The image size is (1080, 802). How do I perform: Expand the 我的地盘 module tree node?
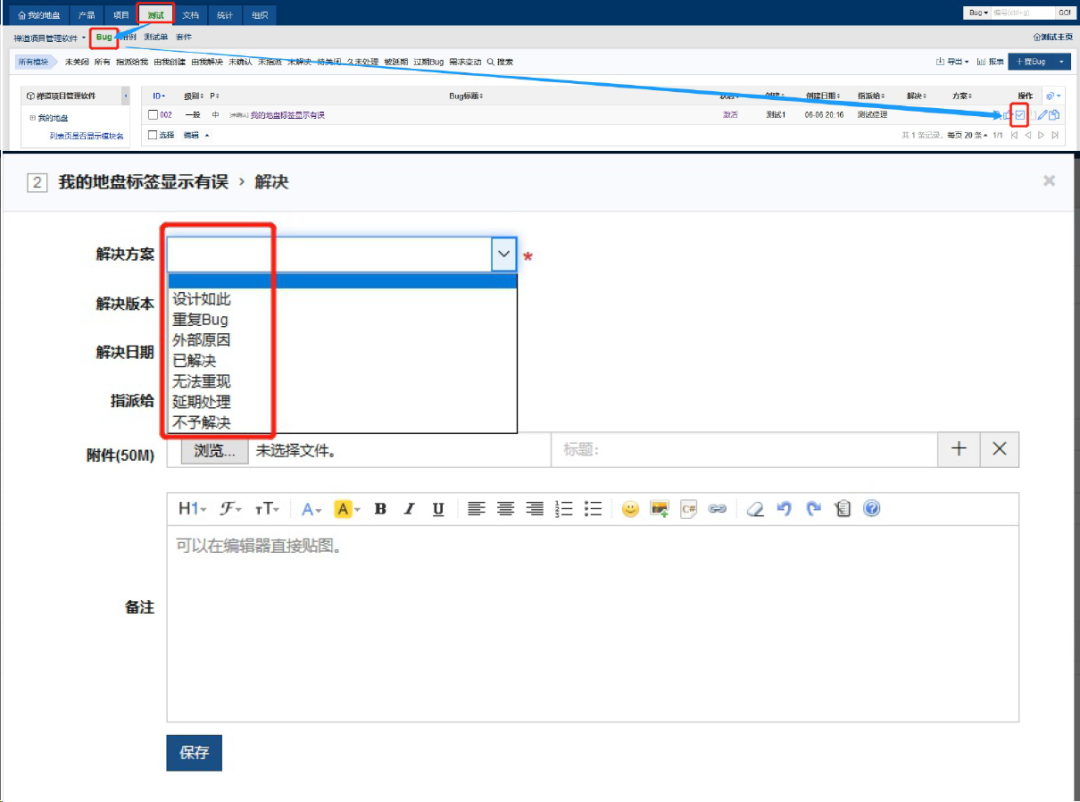(x=32, y=118)
